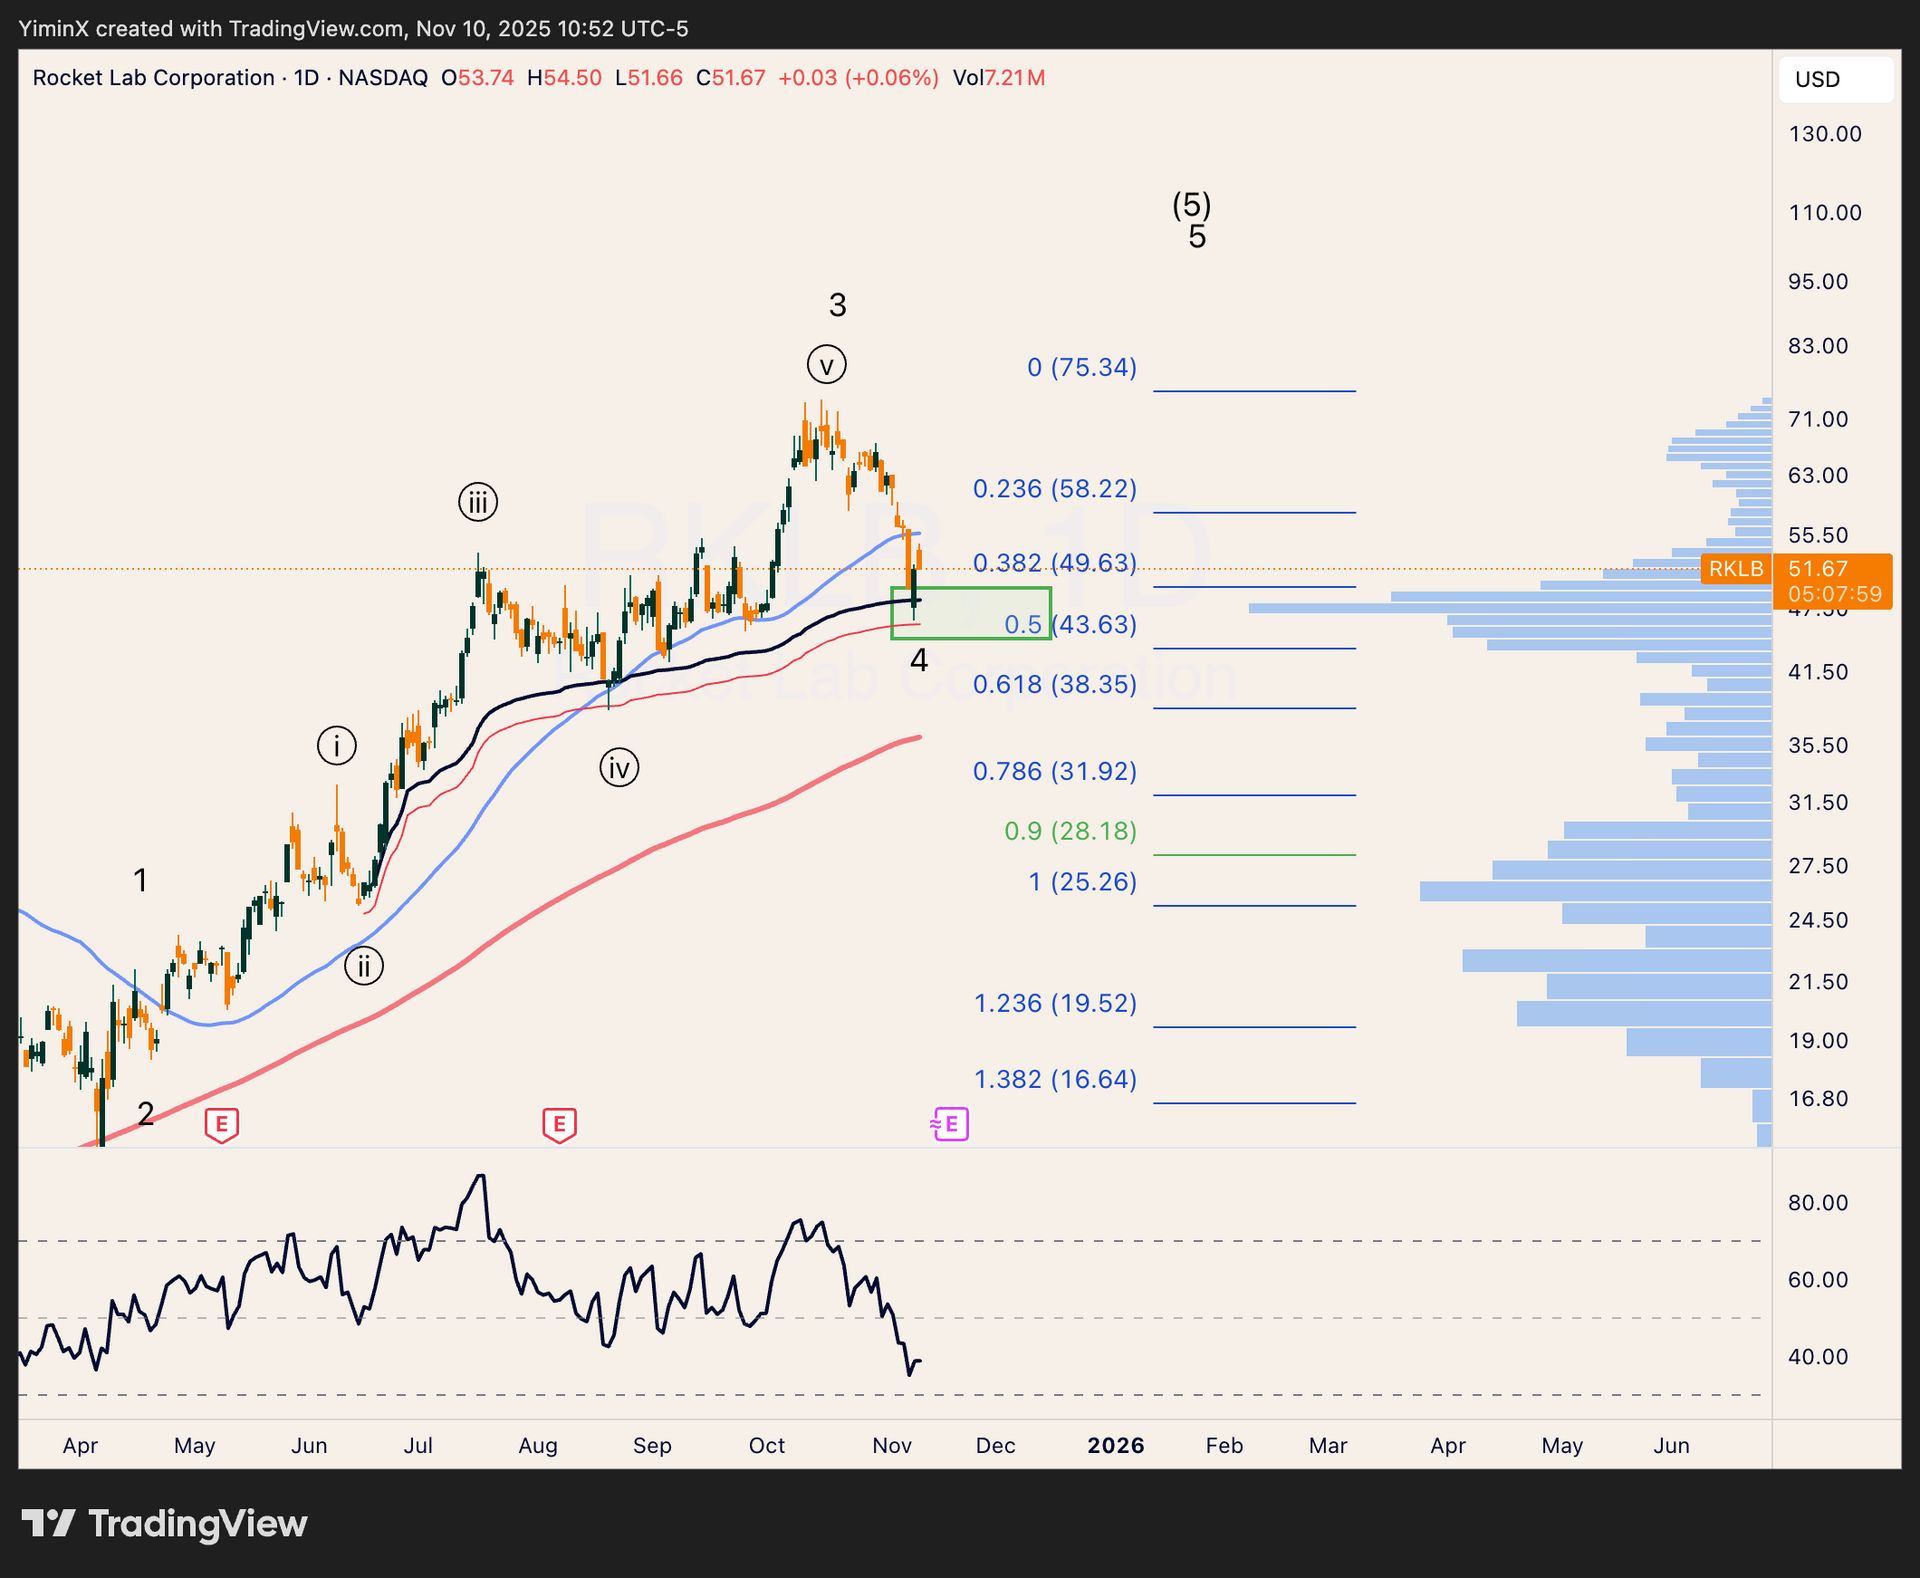Click the red earnings E marker near August
The width and height of the screenshot is (1920, 1578).
(559, 1124)
